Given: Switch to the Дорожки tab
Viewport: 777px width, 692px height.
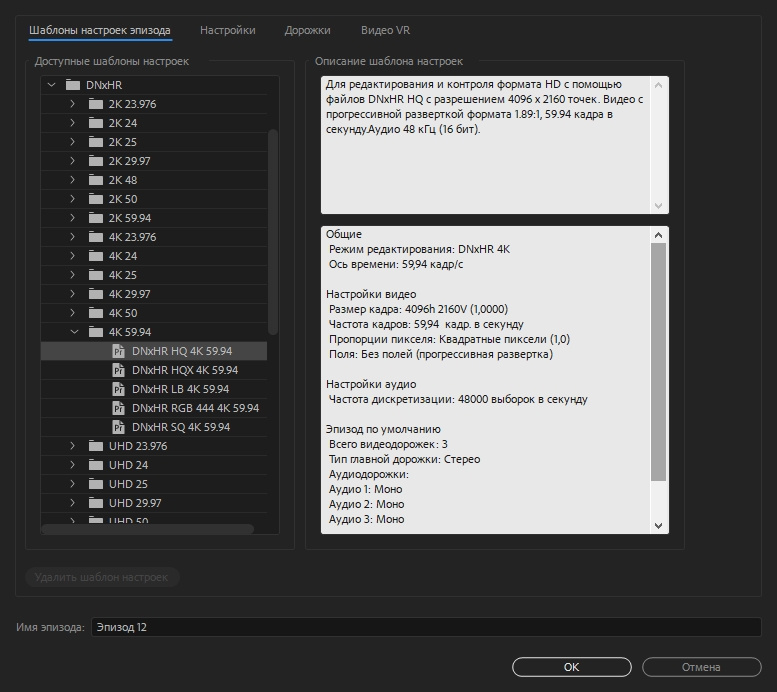Looking at the screenshot, I should (x=307, y=30).
